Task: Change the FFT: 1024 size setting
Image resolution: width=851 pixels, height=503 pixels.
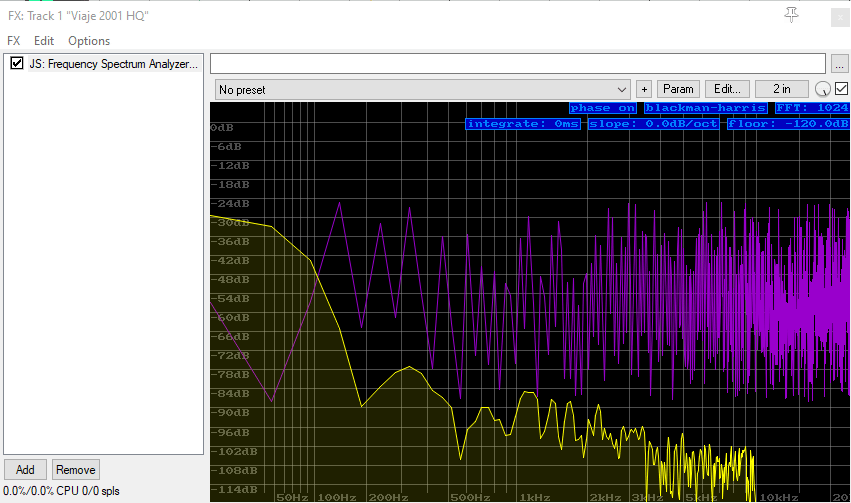Action: (812, 108)
